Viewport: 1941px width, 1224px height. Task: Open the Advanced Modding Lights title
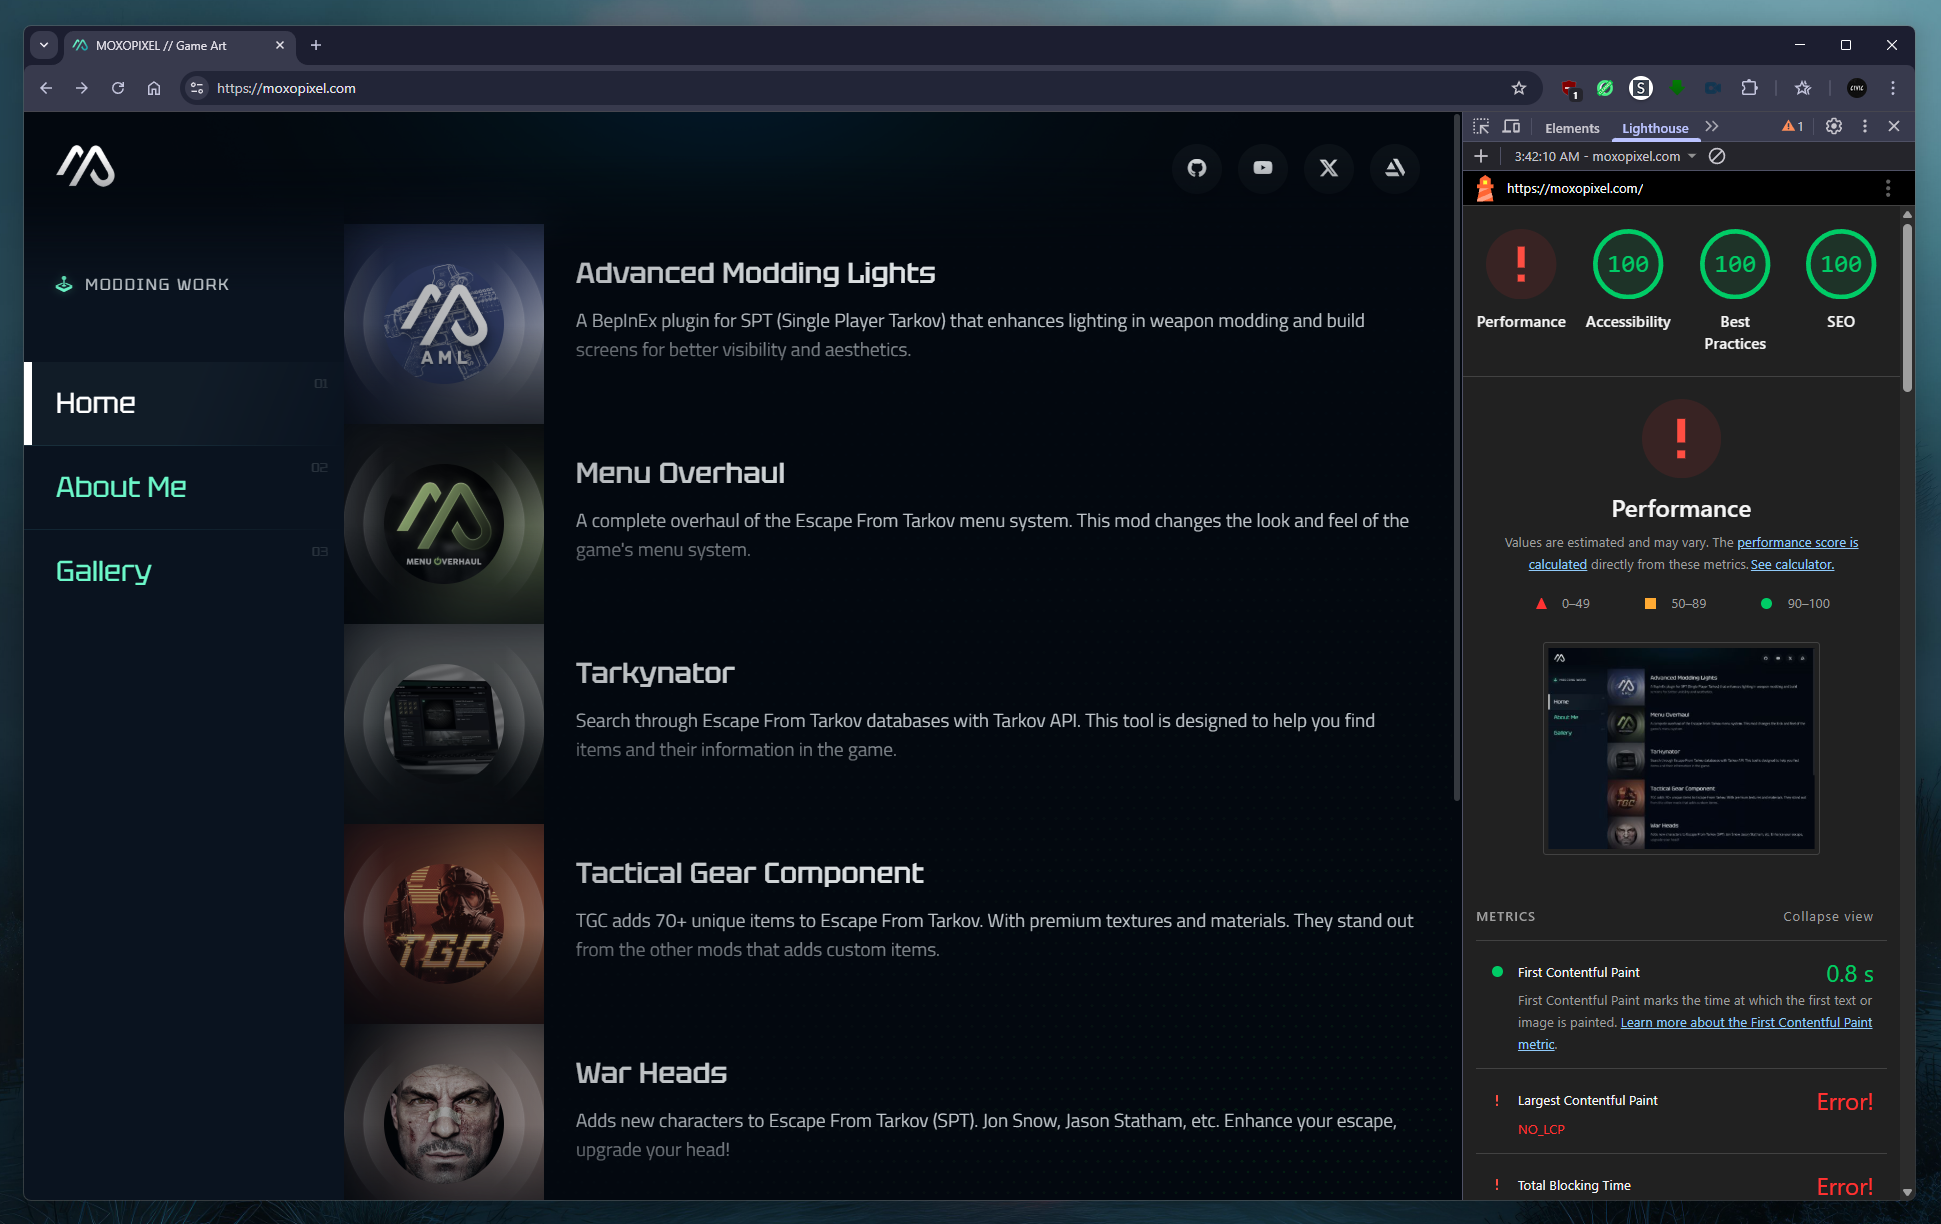point(755,273)
